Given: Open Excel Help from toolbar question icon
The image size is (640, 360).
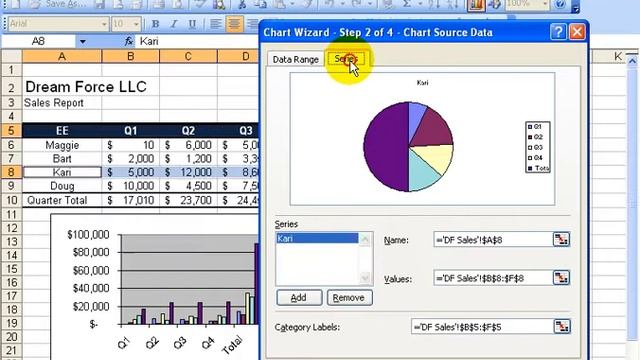Looking at the screenshot, I should coord(560,5).
